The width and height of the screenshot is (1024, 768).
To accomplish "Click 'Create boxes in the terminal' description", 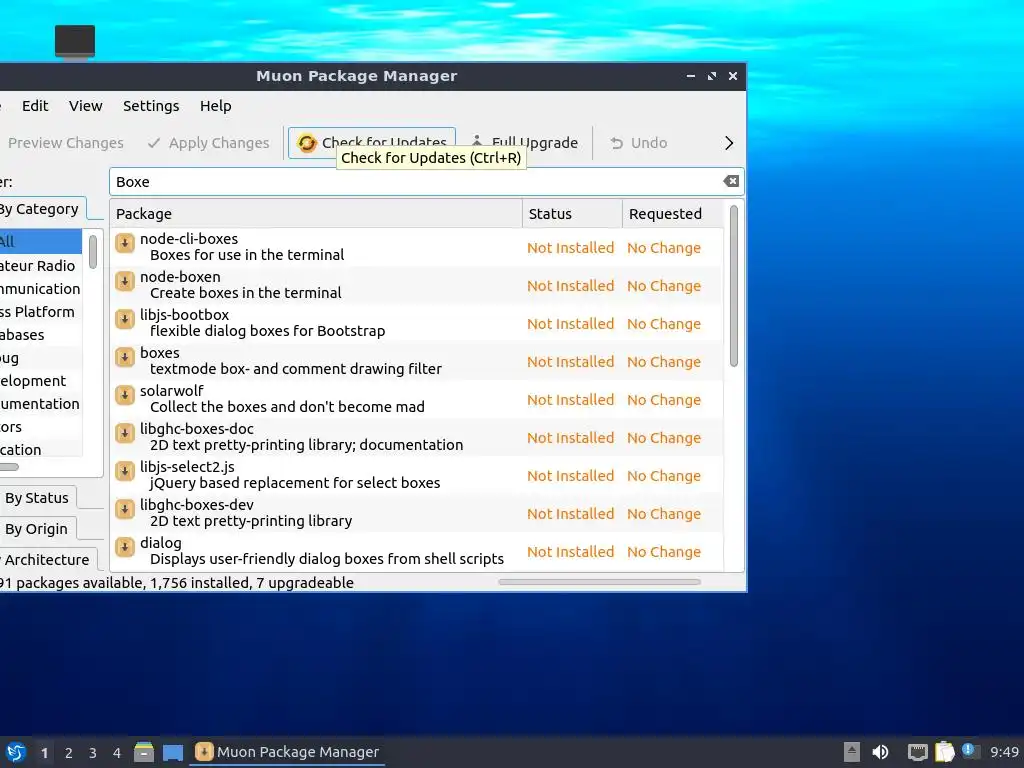I will (246, 293).
